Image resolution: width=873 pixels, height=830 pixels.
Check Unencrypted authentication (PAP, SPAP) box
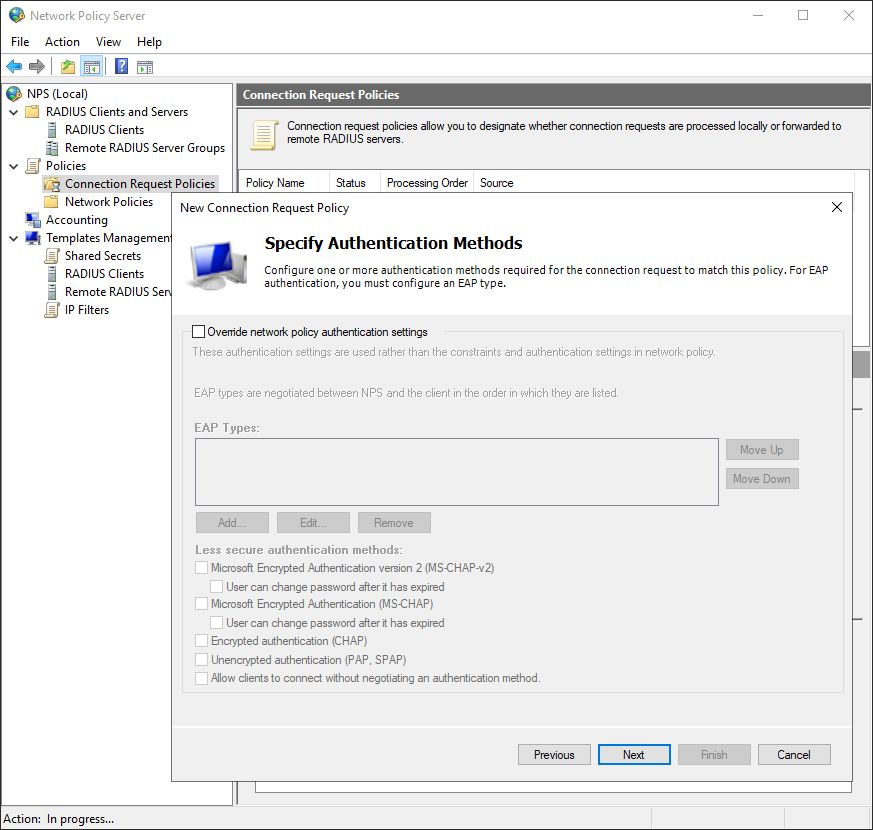[x=201, y=660]
